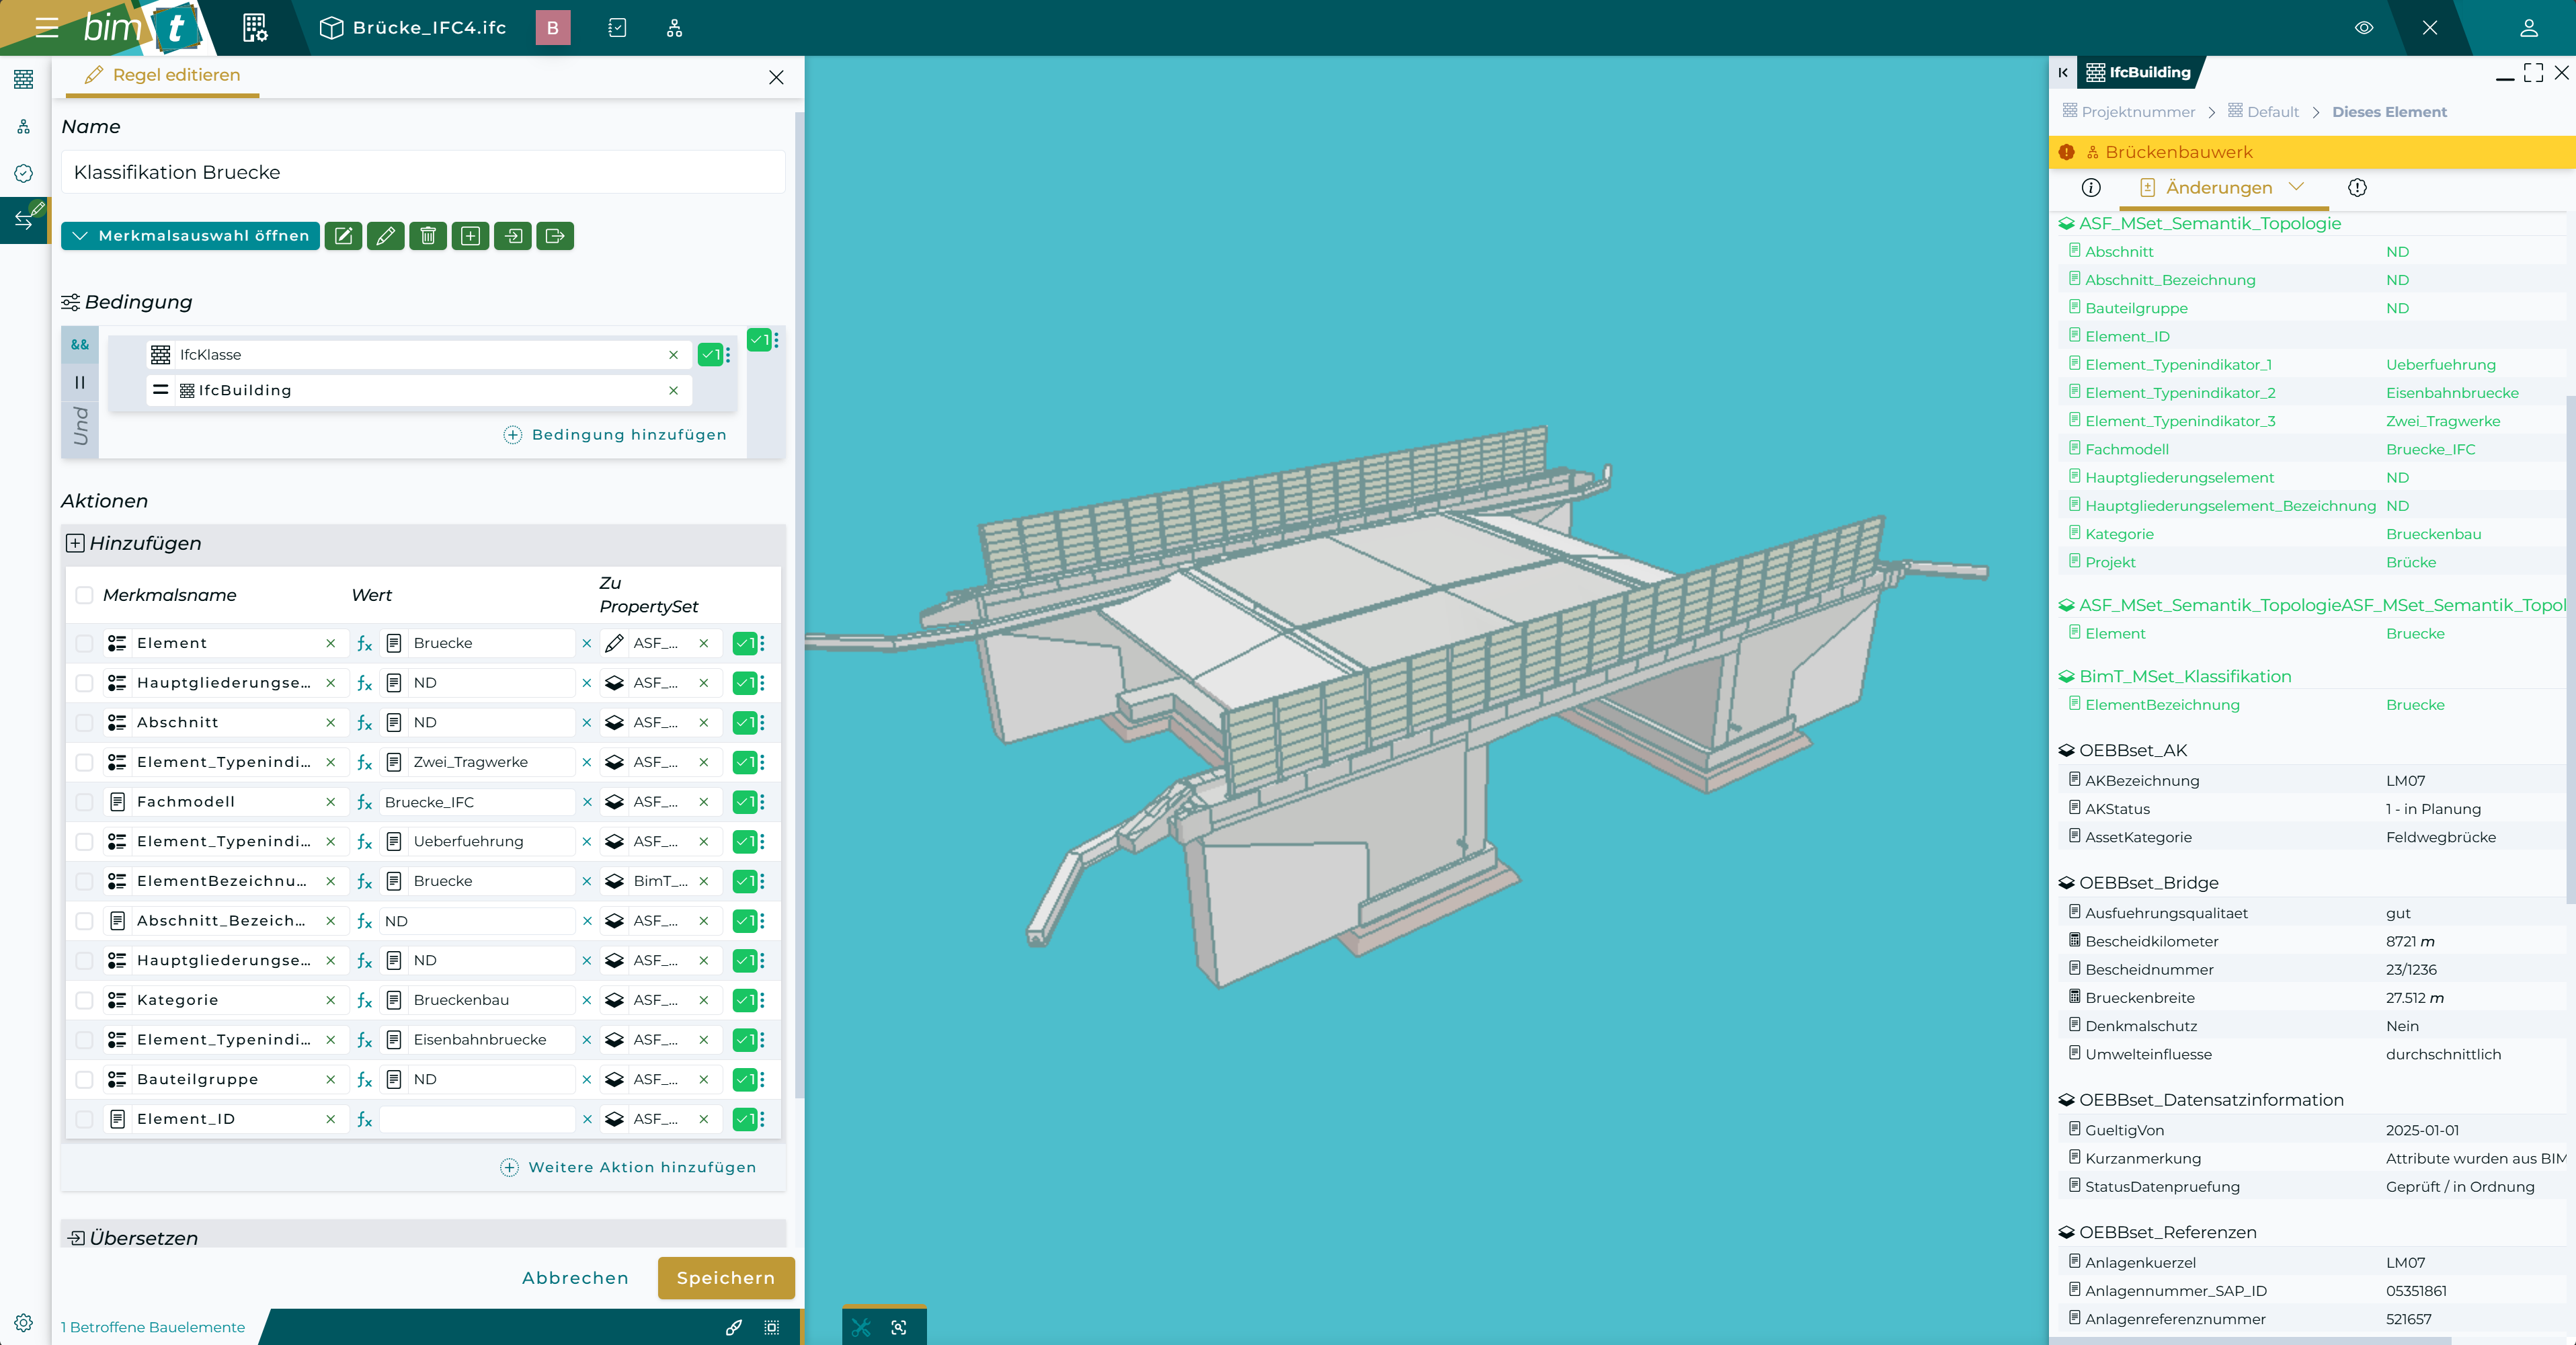The width and height of the screenshot is (2576, 1345).
Task: Click the fx formula icon for Kategorie row
Action: tap(365, 1000)
